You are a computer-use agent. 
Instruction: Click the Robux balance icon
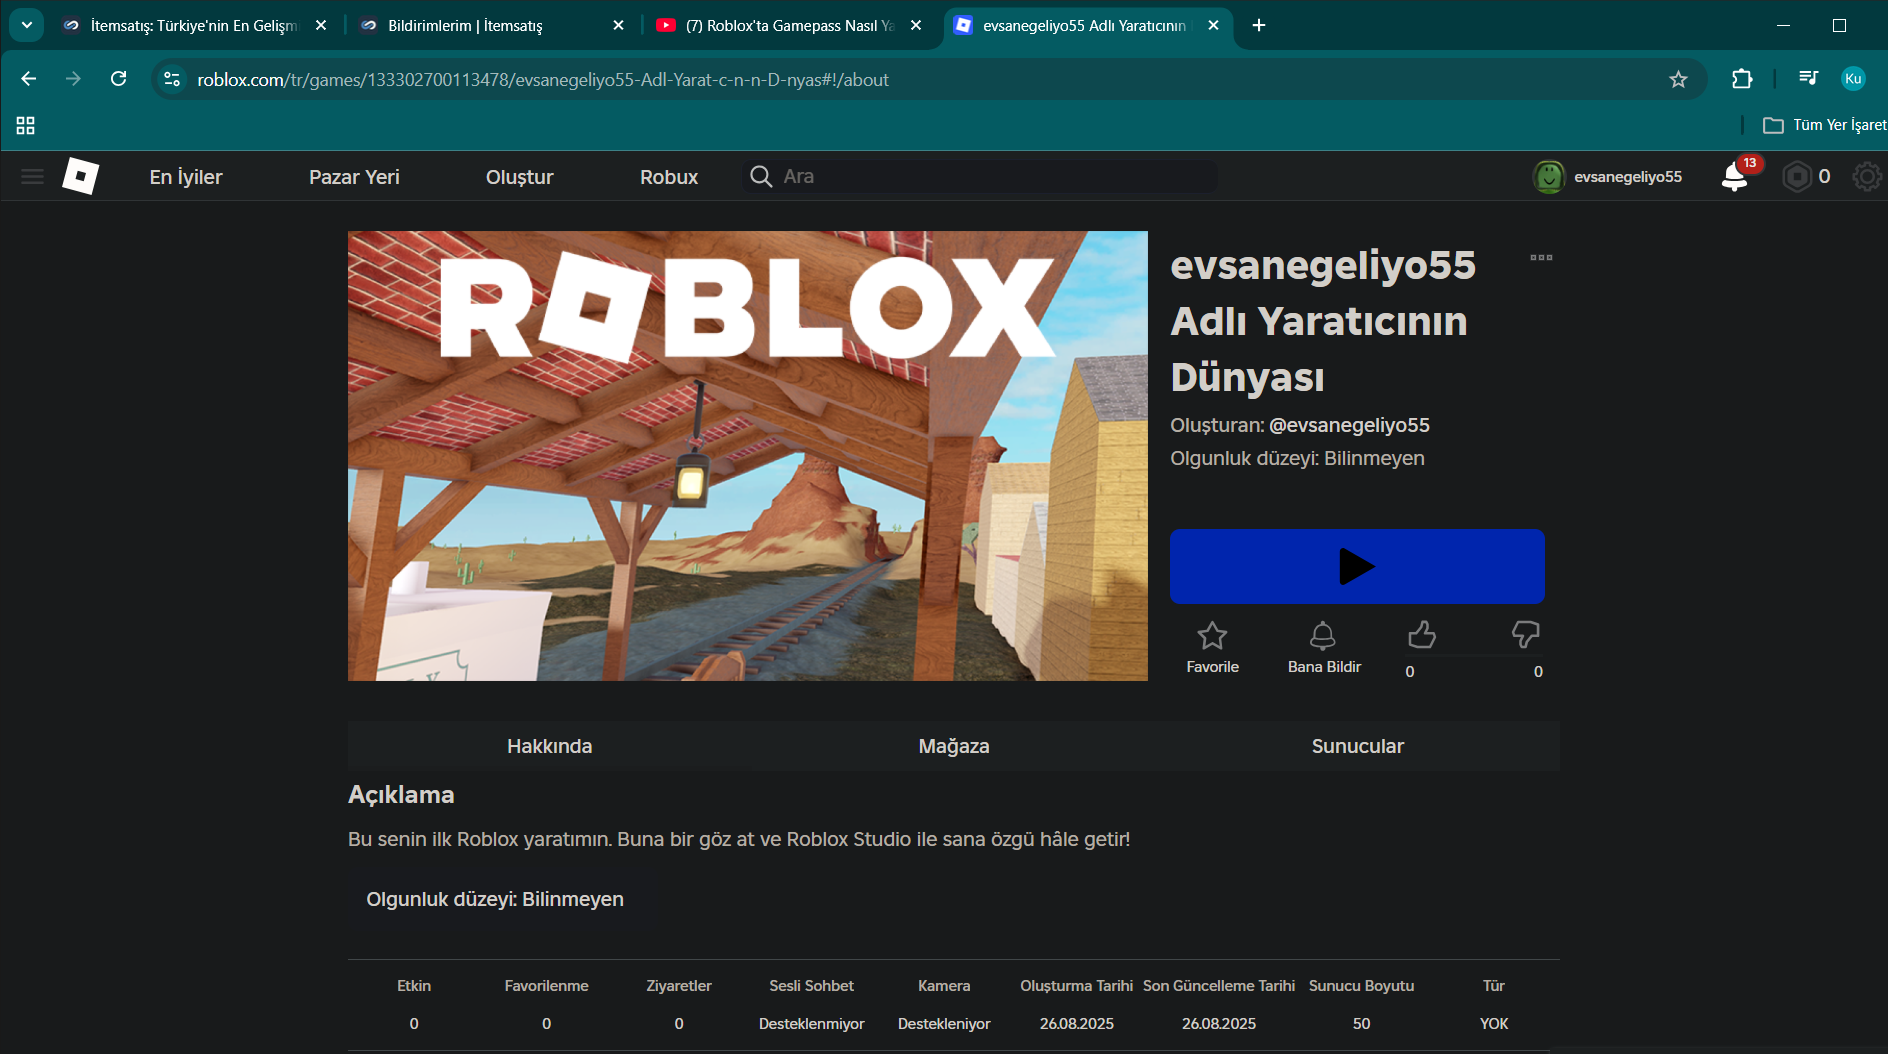click(x=1797, y=177)
